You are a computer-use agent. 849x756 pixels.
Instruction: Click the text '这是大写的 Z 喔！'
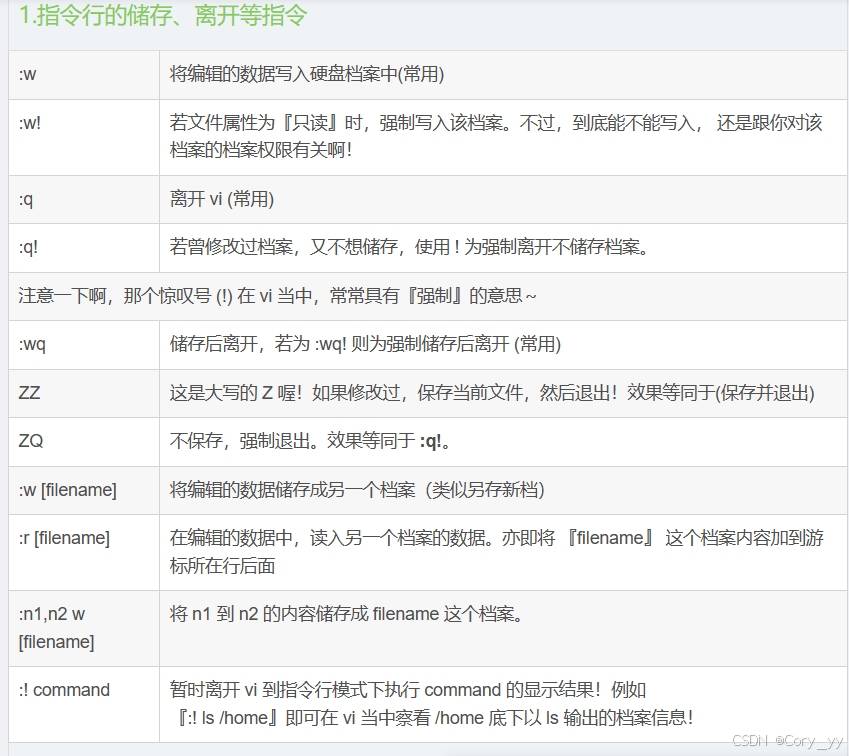point(236,393)
